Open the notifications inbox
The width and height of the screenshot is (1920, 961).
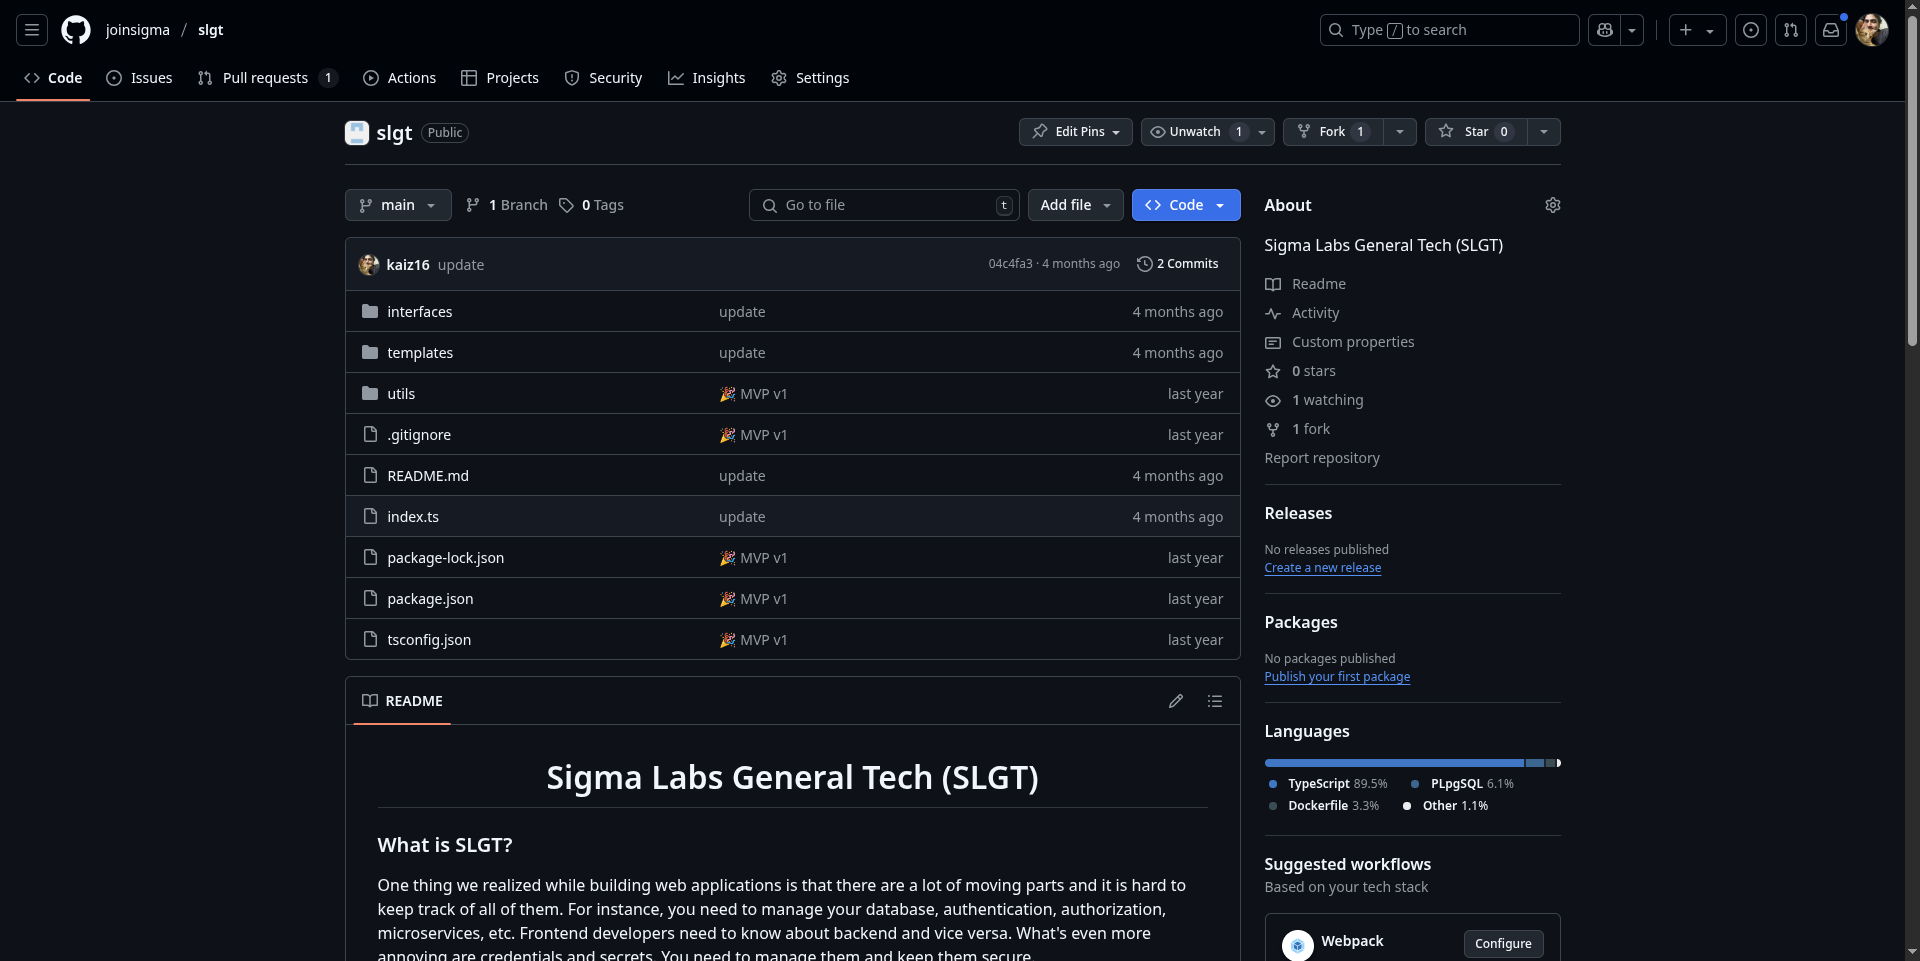1831,30
